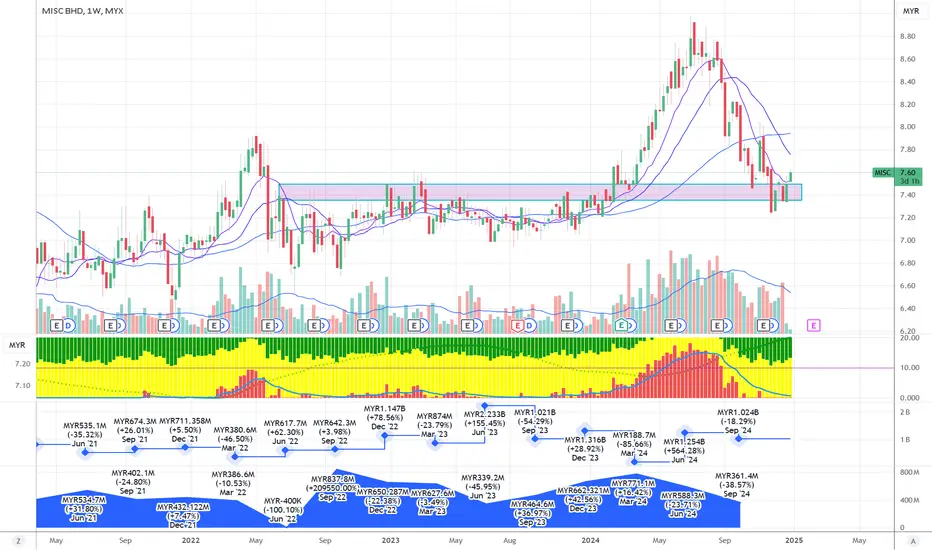Click the leftmost blue D dividend marker
This screenshot has width=932, height=550.
click(68, 325)
